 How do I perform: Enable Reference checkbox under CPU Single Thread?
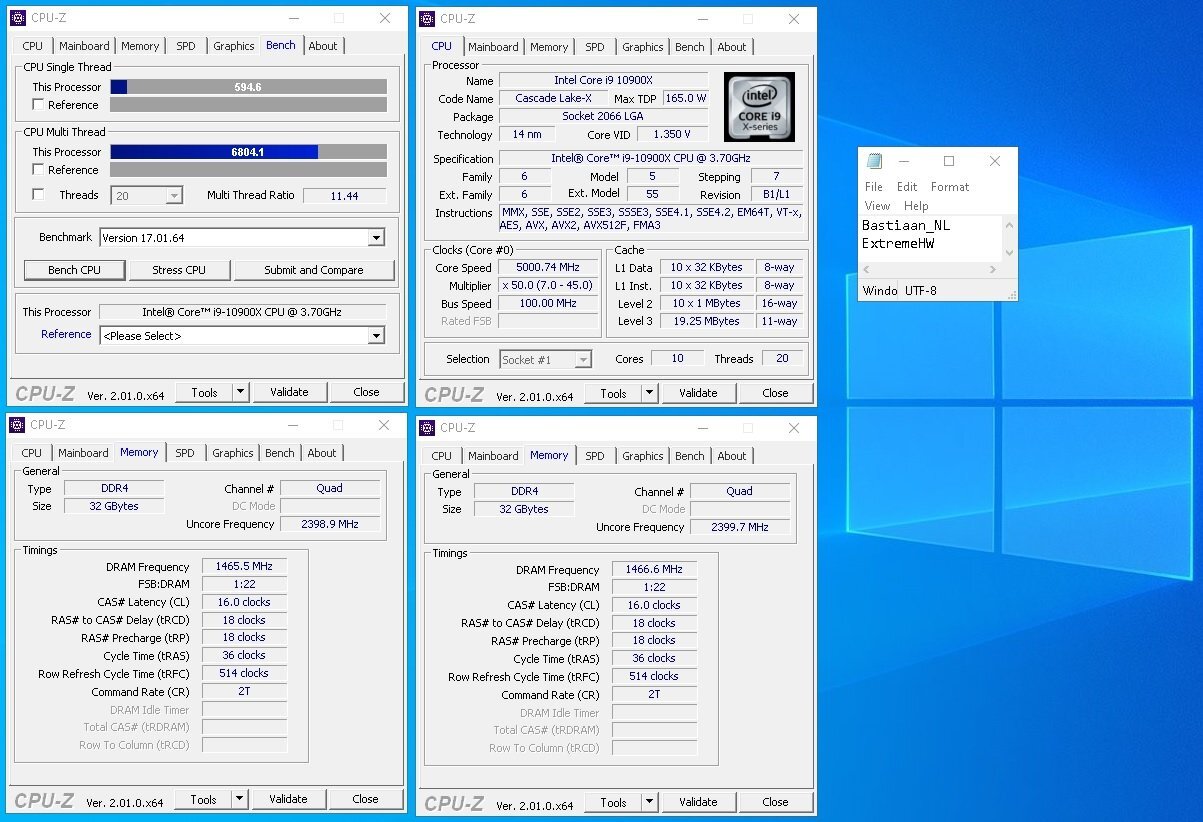(x=38, y=105)
